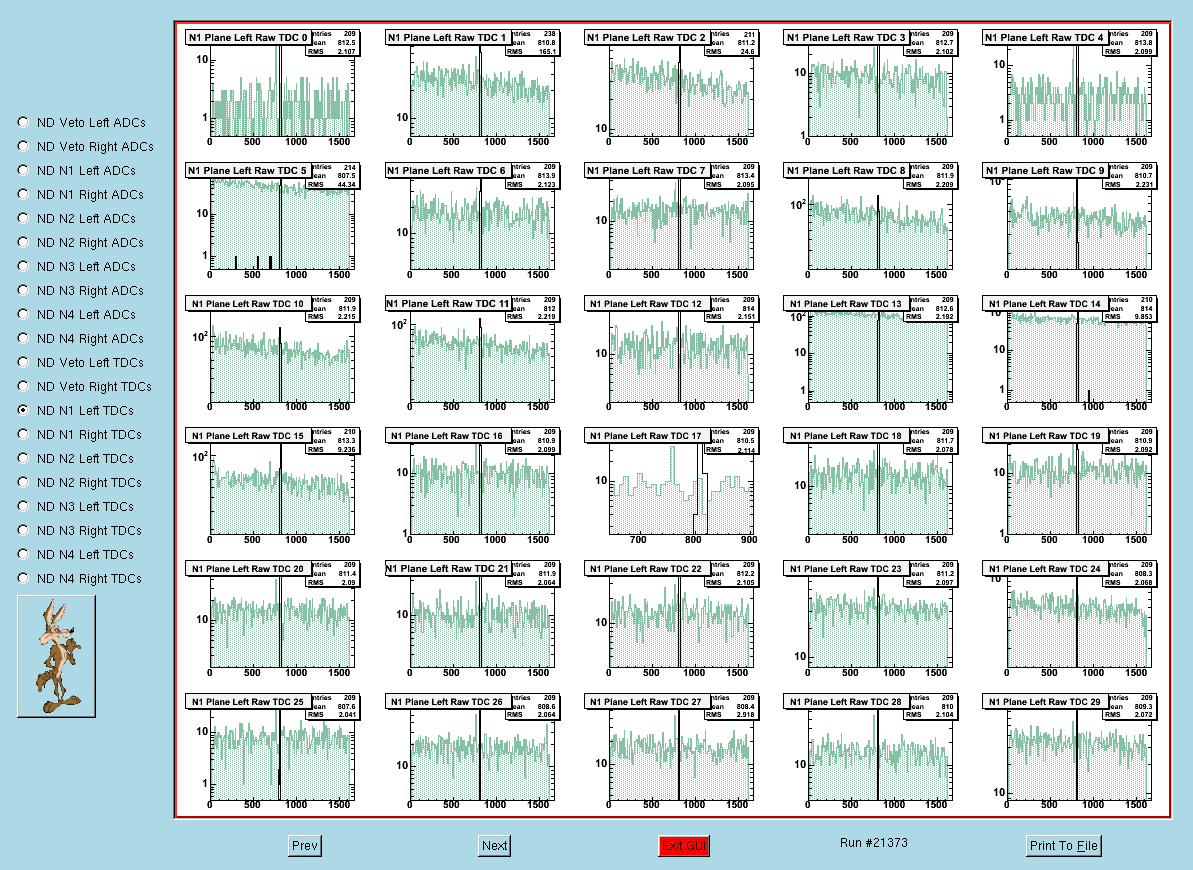
Task: Choose ND N1 Right ADCs
Action: click(x=23, y=194)
